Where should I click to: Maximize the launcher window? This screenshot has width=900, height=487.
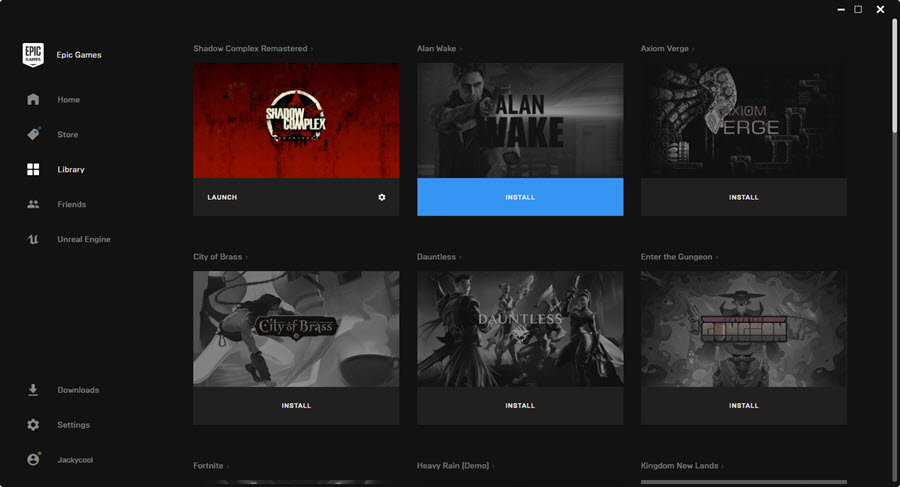point(858,9)
